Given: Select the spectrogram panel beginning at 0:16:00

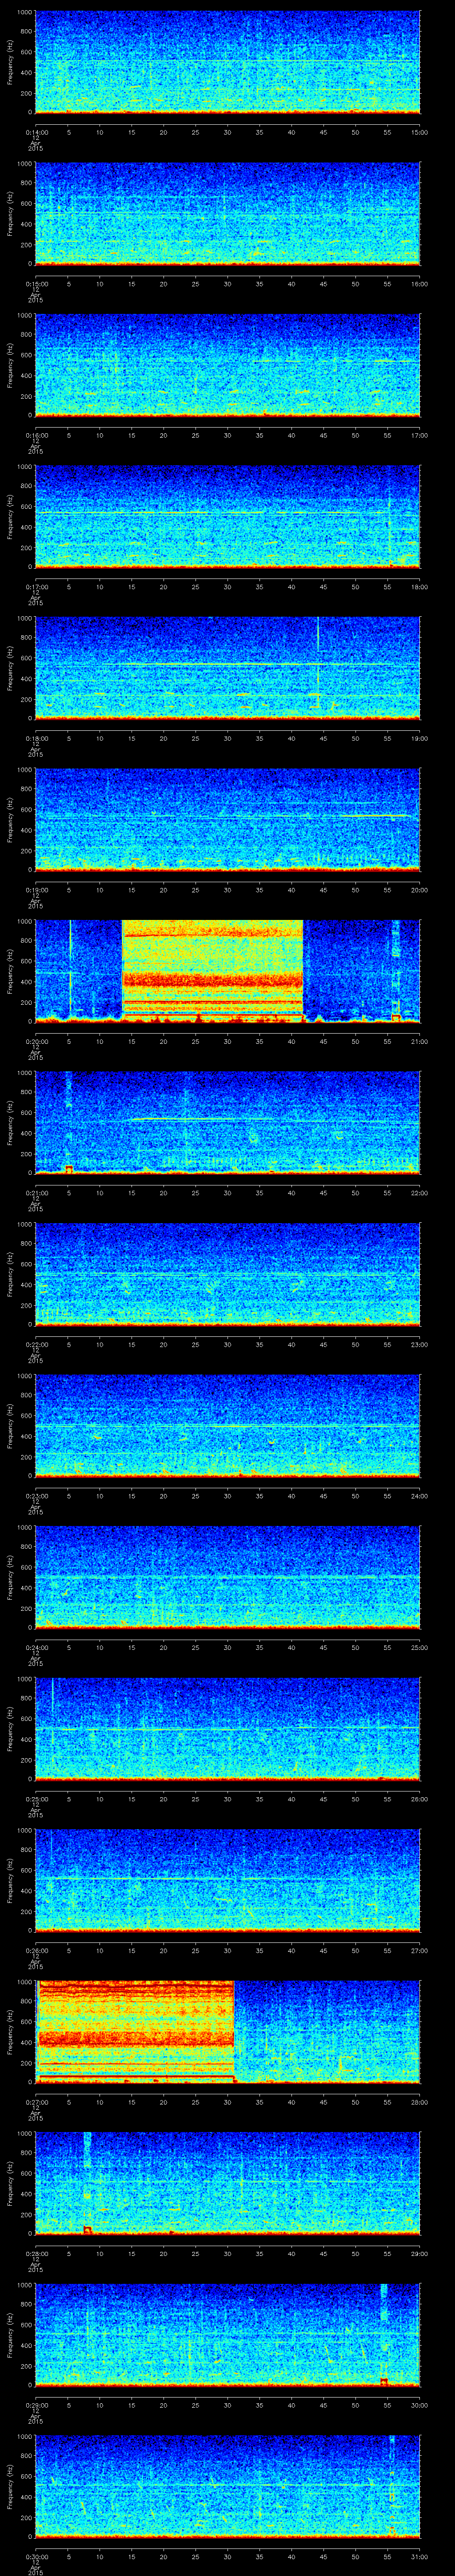Looking at the screenshot, I should [x=227, y=365].
